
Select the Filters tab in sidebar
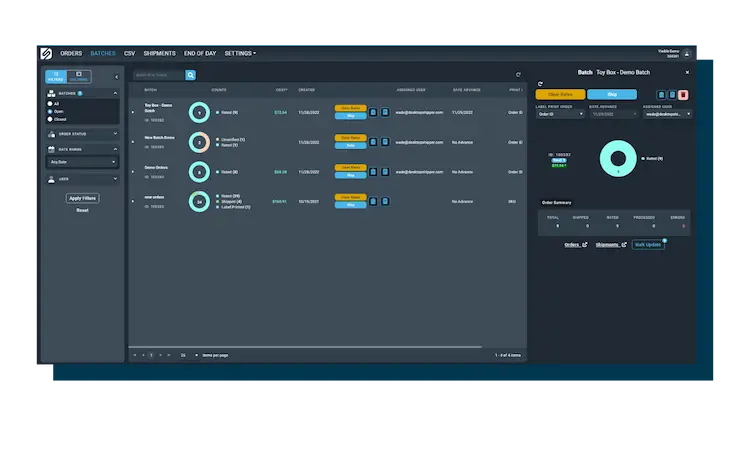point(56,77)
